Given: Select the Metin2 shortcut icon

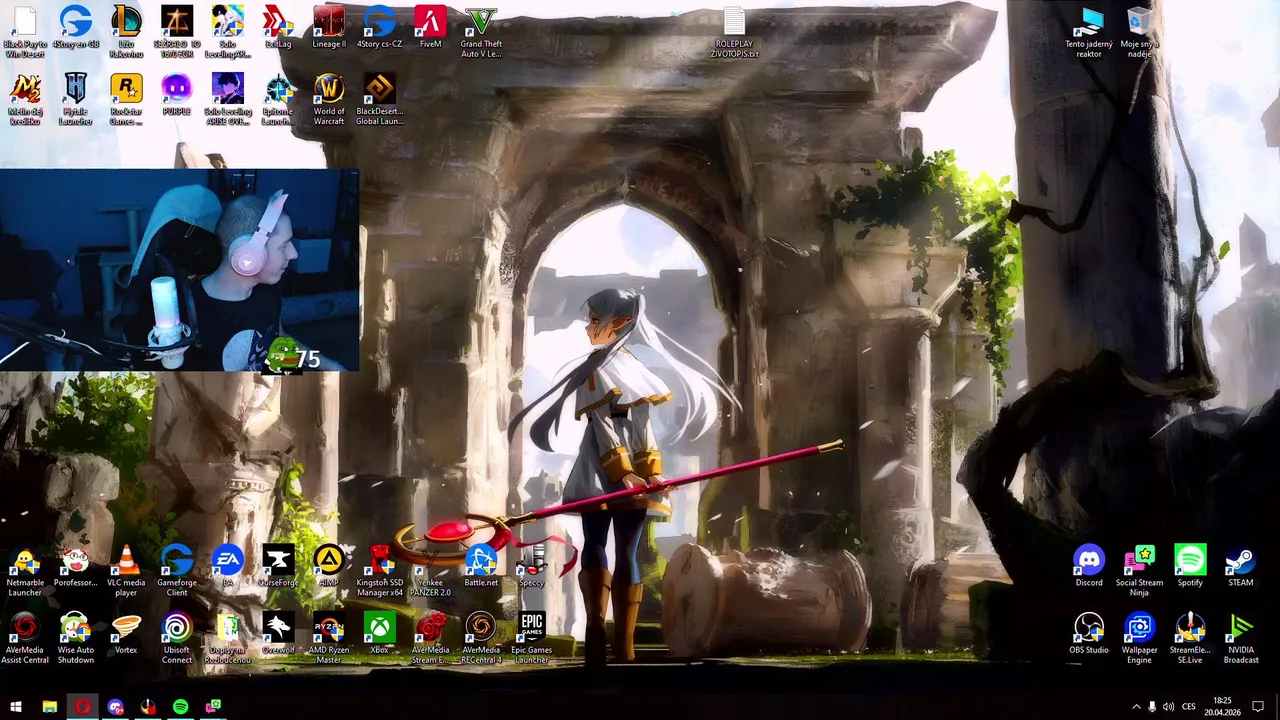Looking at the screenshot, I should pos(25,99).
